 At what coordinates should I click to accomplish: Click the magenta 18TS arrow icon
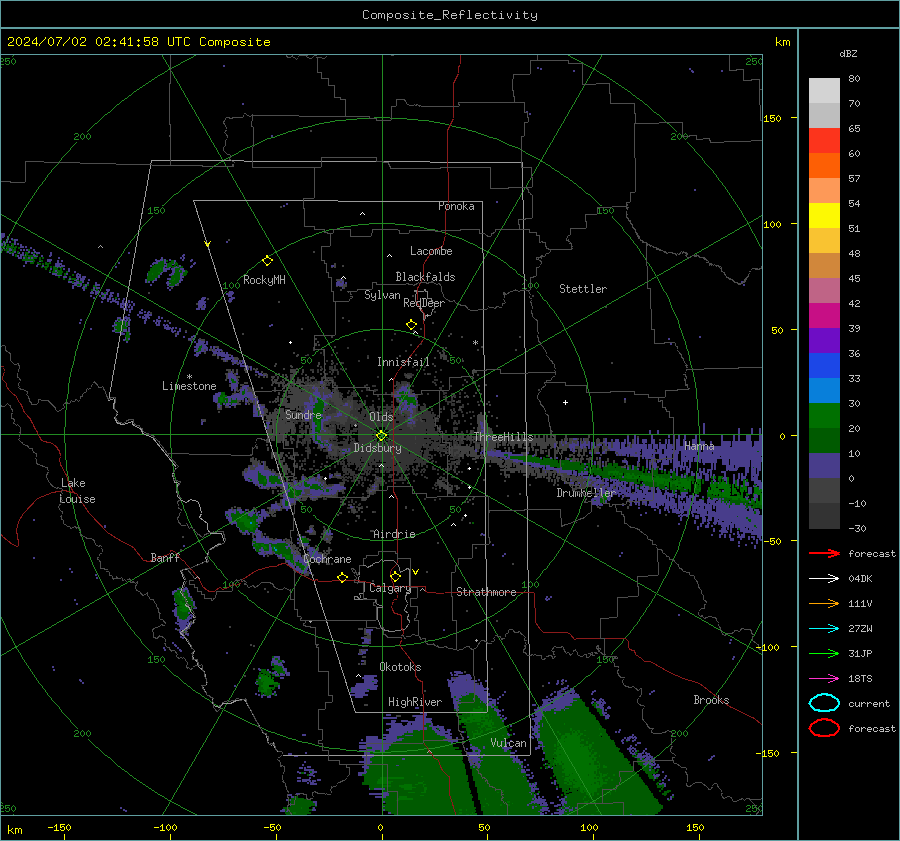pyautogui.click(x=824, y=679)
